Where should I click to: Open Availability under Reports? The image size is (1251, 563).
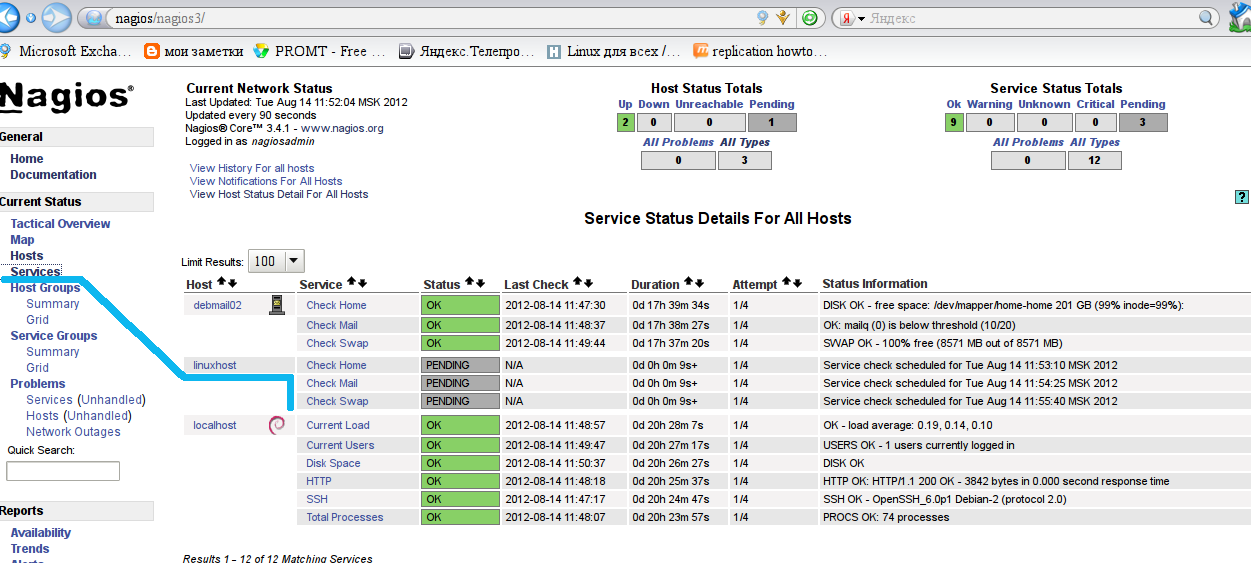(x=41, y=533)
